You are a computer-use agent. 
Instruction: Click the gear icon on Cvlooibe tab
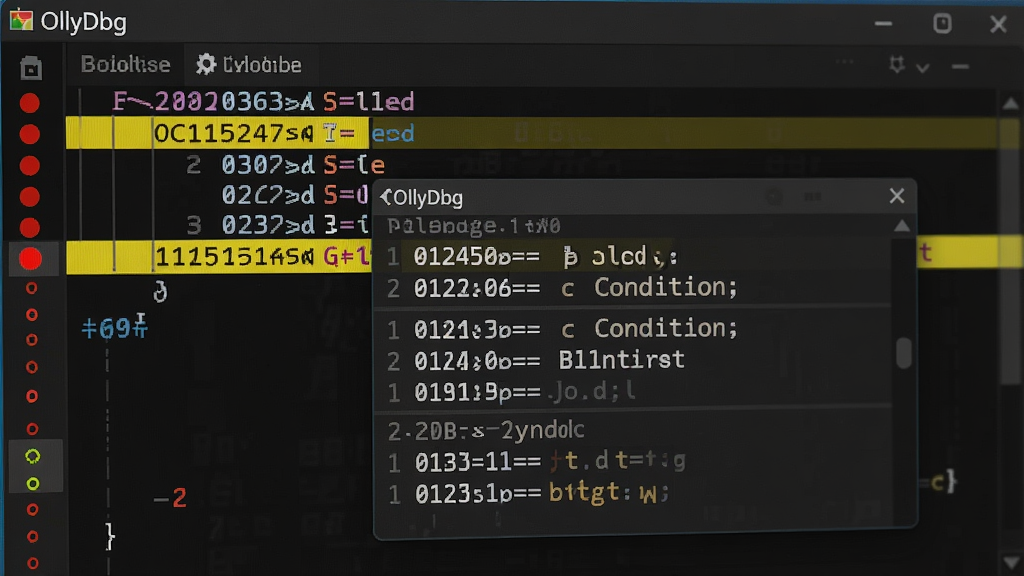point(206,64)
